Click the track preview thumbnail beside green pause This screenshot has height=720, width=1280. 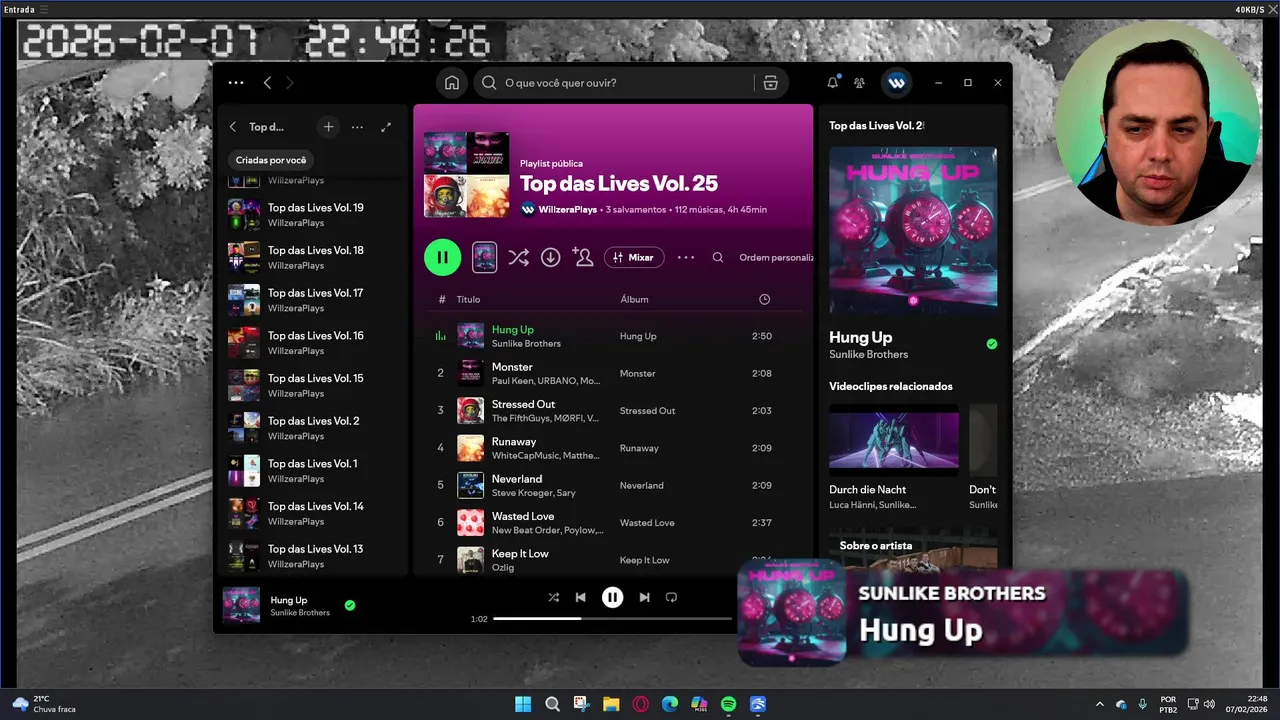(484, 257)
